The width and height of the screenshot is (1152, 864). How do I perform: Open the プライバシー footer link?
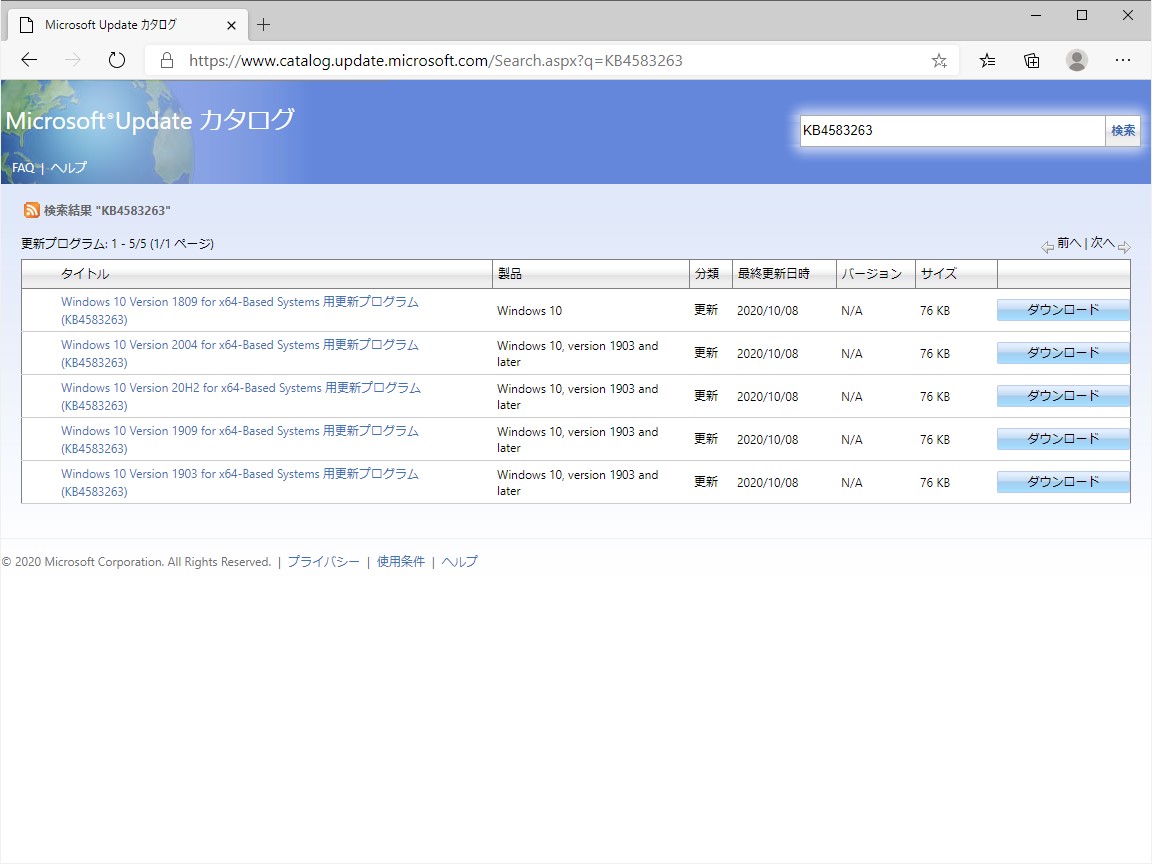click(323, 561)
